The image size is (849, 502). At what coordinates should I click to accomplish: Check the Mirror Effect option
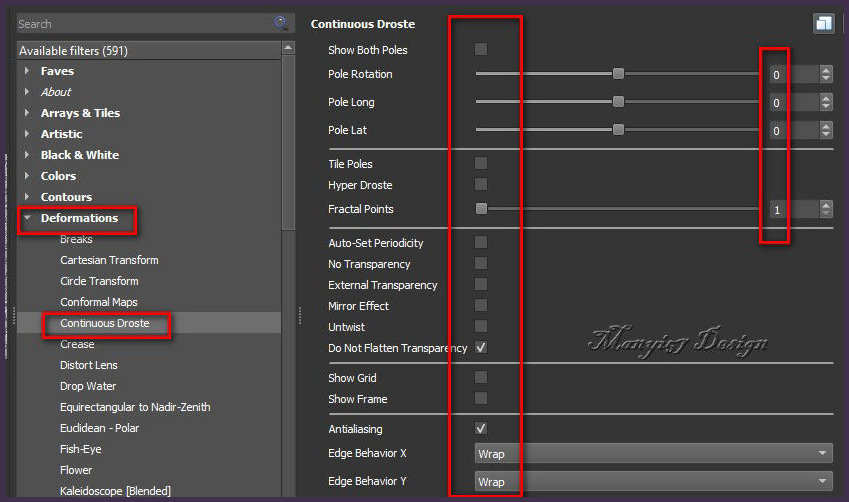(481, 306)
